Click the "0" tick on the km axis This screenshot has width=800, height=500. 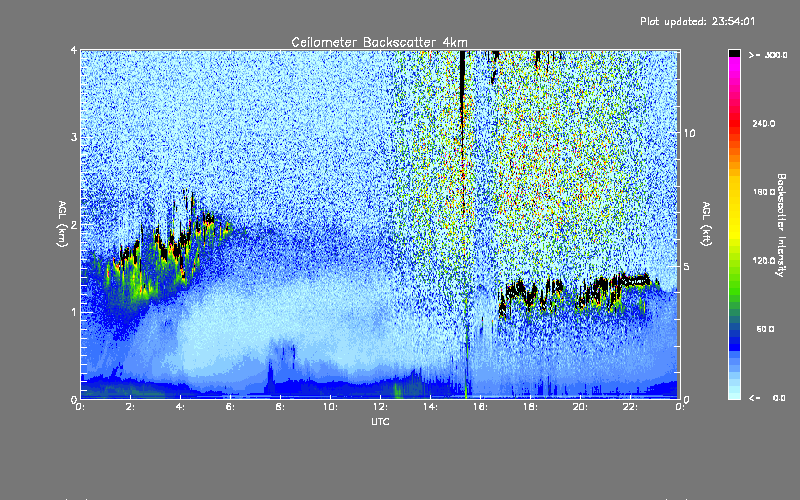coord(74,399)
